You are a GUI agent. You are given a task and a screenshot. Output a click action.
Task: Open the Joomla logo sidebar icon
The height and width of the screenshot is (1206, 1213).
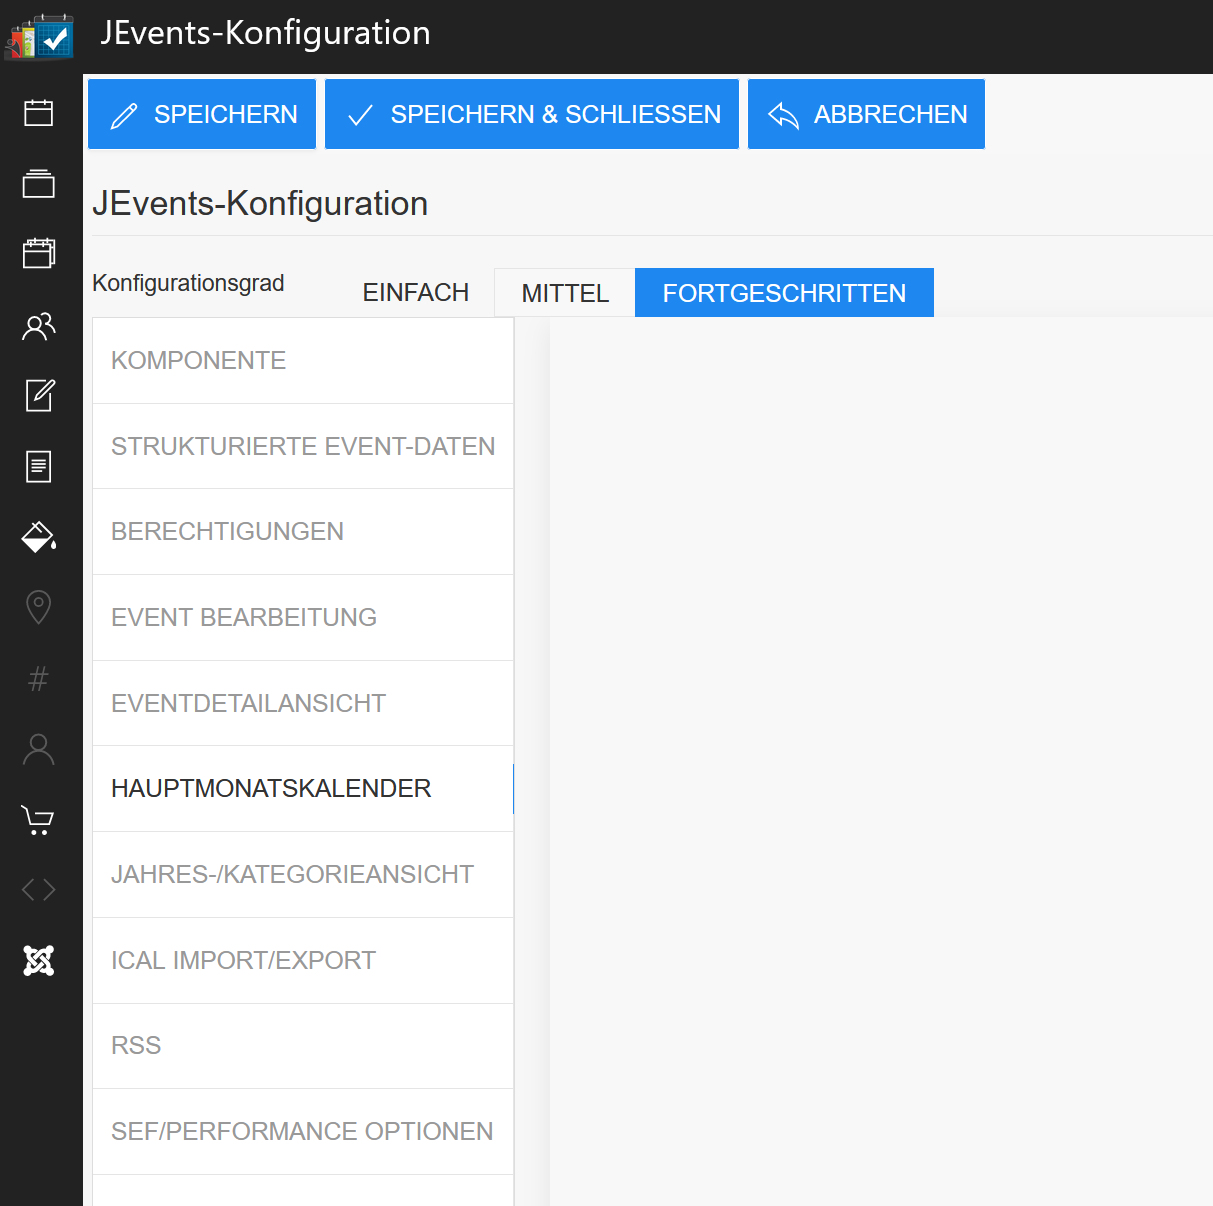coord(39,961)
